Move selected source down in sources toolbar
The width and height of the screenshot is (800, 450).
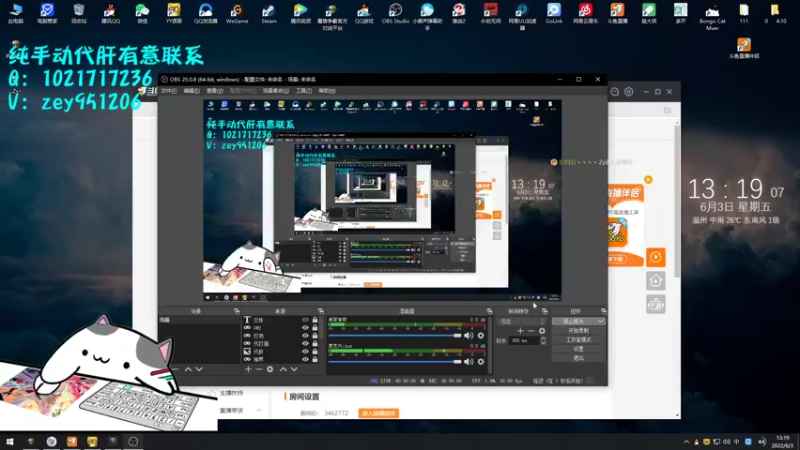294,369
